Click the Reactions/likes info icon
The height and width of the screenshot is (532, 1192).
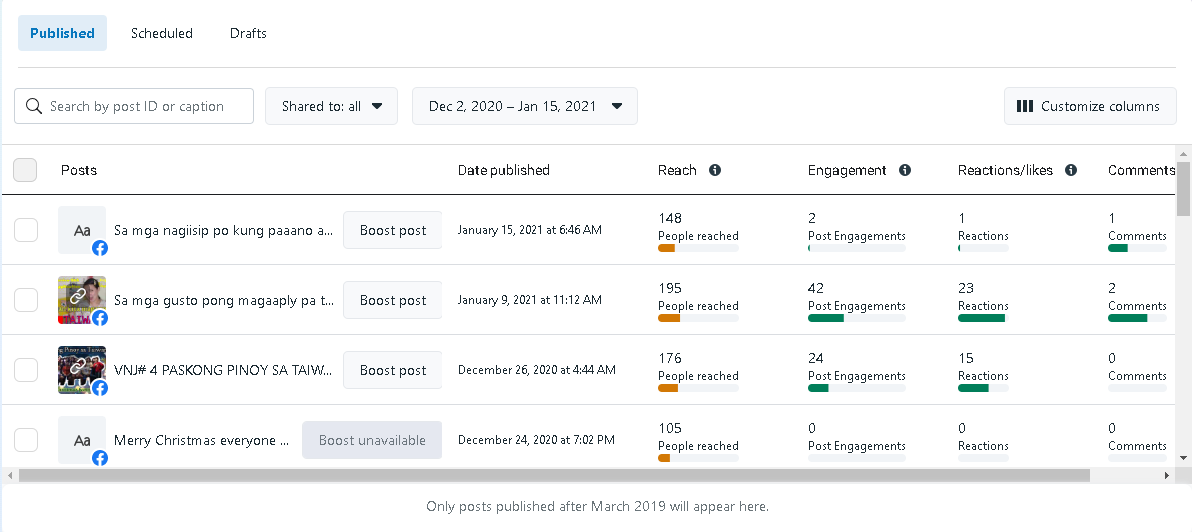click(x=1071, y=170)
